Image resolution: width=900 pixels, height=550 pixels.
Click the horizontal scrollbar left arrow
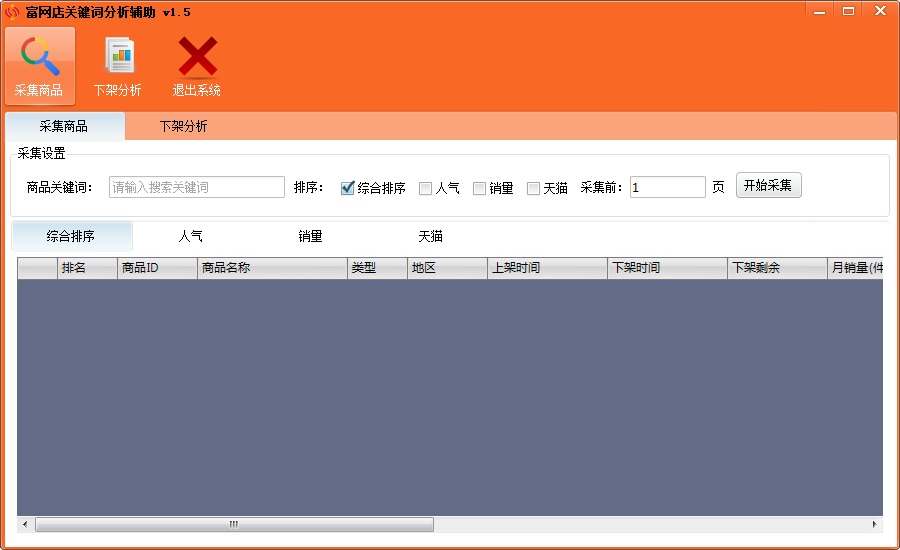(x=25, y=524)
